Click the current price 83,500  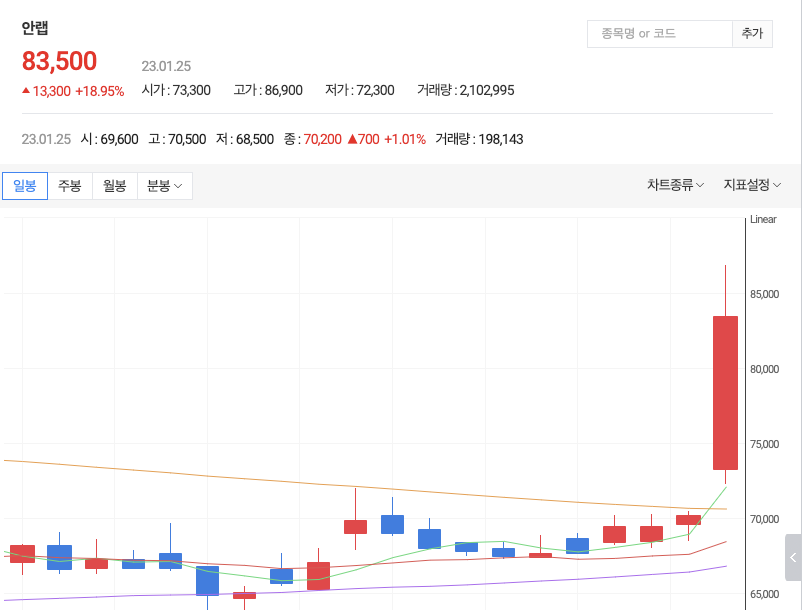(x=59, y=61)
